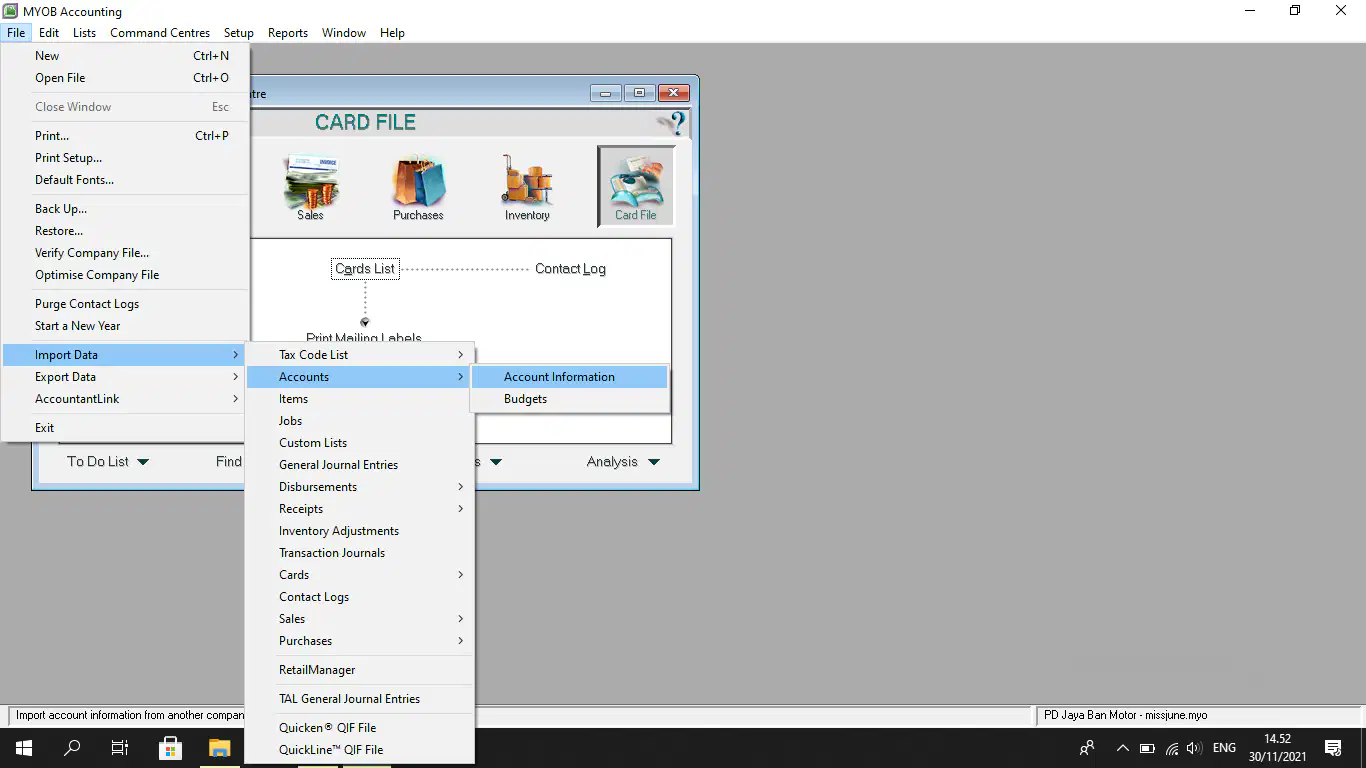
Task: Open Task View on the taskbar
Action: (x=120, y=748)
